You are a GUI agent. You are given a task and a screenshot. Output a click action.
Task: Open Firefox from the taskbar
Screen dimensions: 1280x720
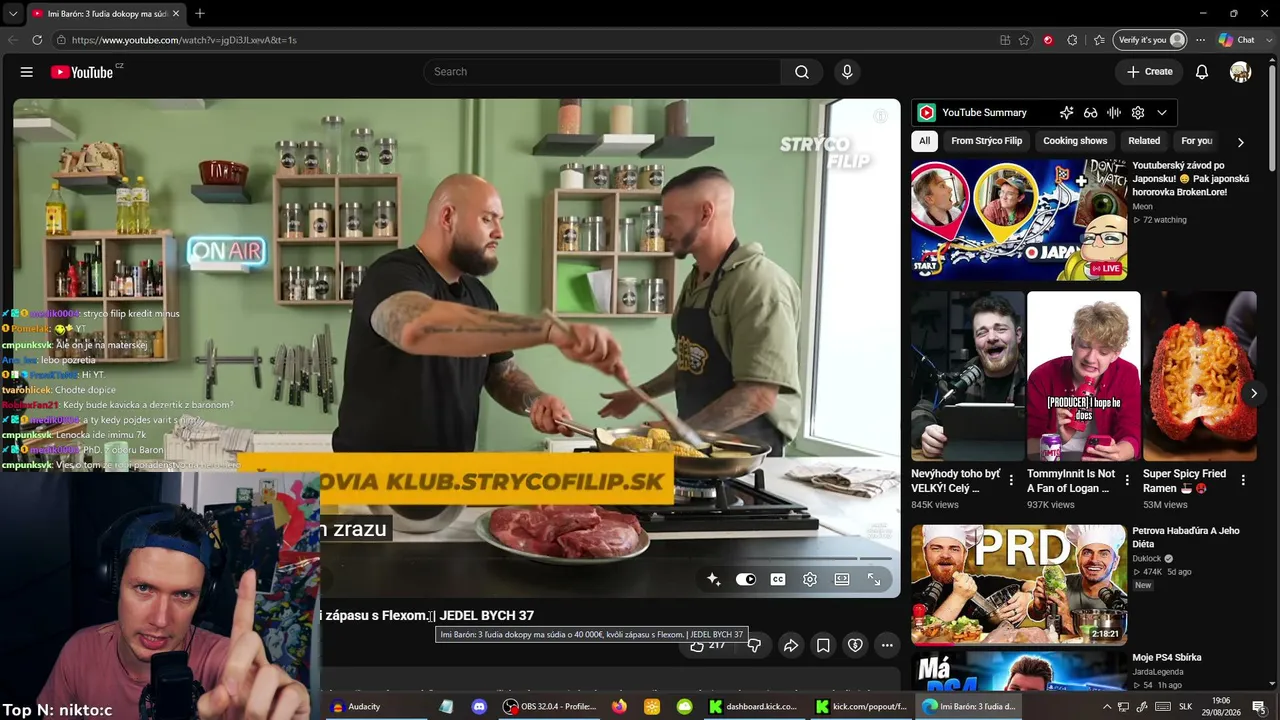(x=619, y=706)
